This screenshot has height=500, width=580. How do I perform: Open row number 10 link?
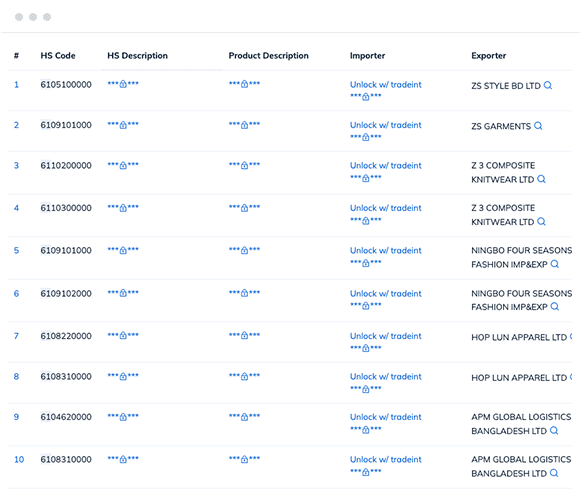pyautogui.click(x=19, y=459)
